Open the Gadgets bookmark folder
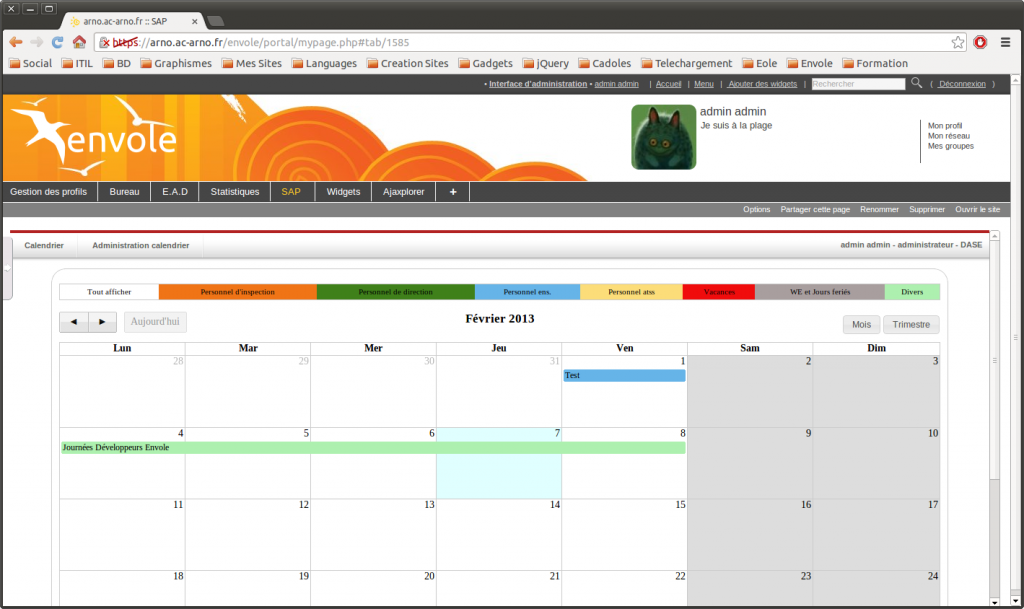Viewport: 1024px width, 609px height. click(484, 63)
